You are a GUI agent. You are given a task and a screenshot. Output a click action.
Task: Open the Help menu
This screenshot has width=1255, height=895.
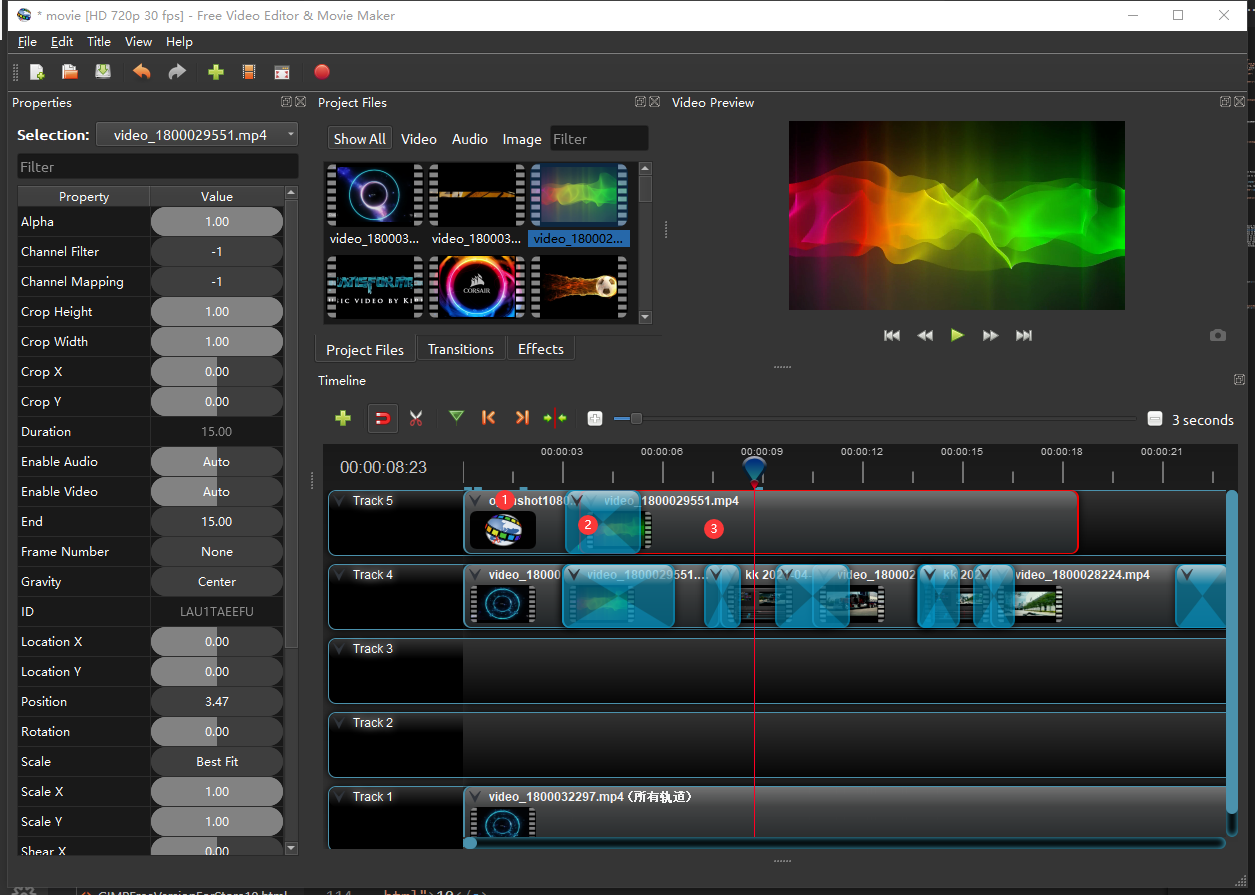point(179,42)
